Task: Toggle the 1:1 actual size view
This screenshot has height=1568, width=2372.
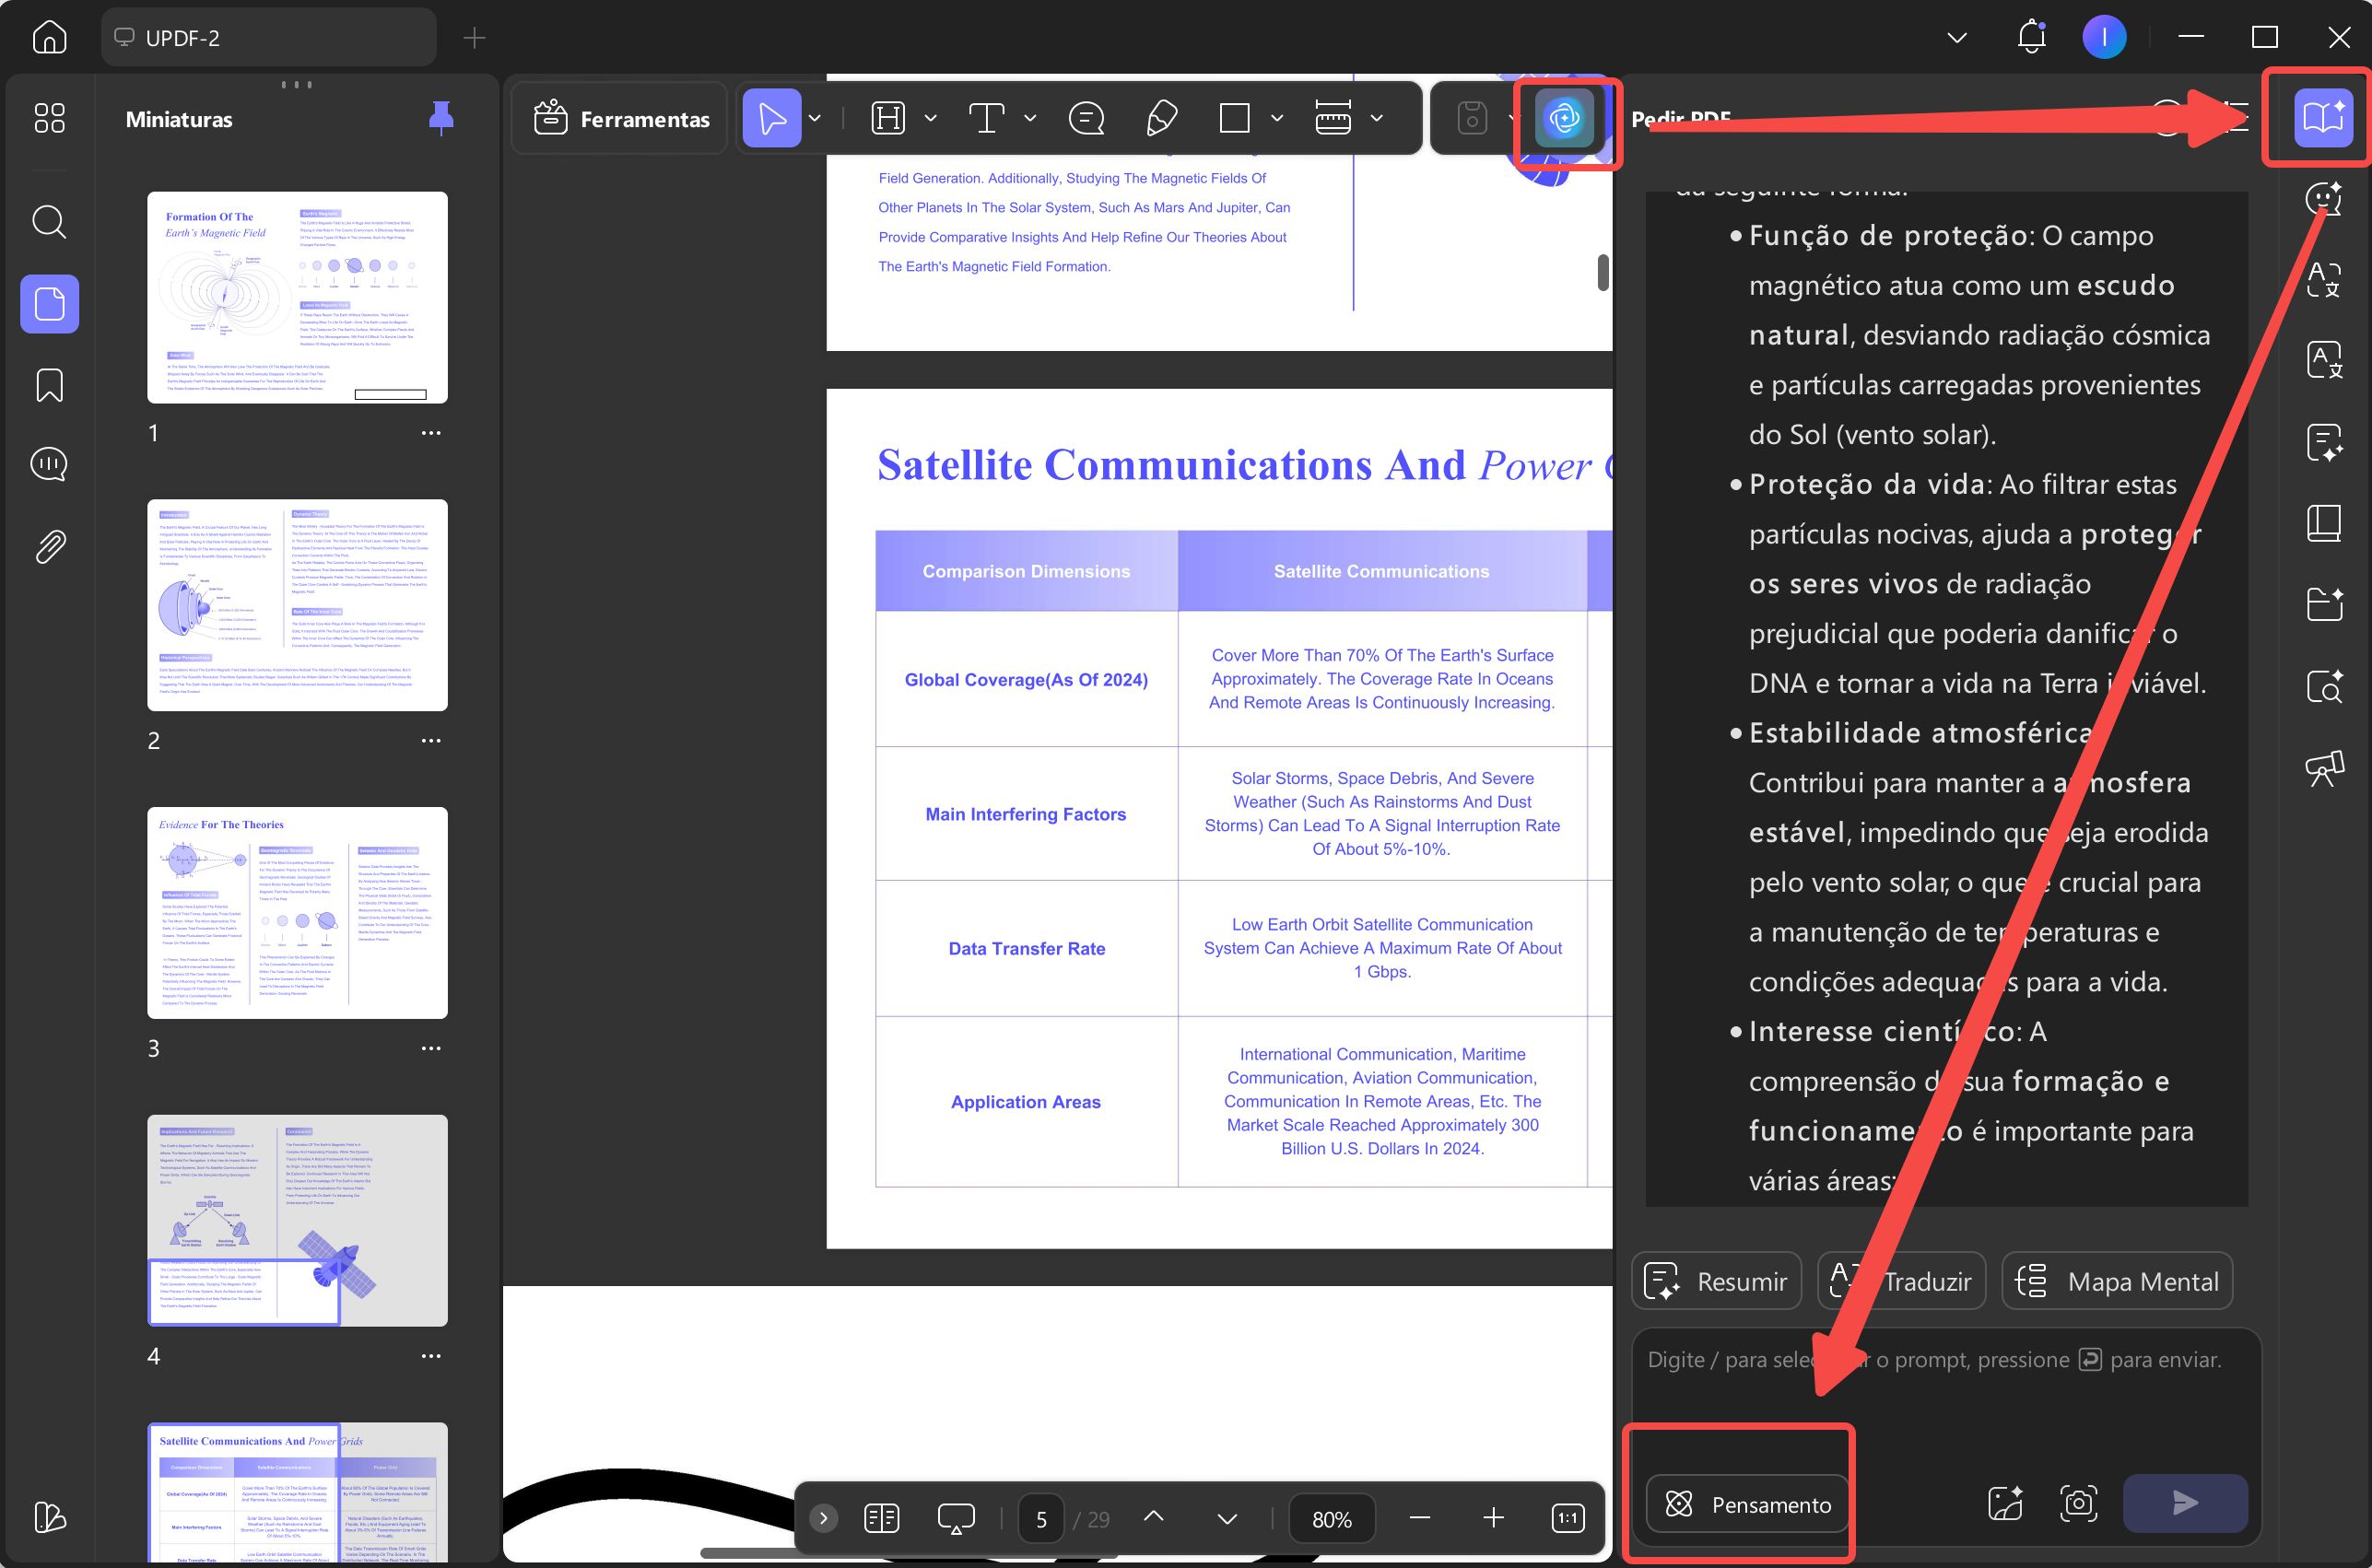Action: 1567,1518
